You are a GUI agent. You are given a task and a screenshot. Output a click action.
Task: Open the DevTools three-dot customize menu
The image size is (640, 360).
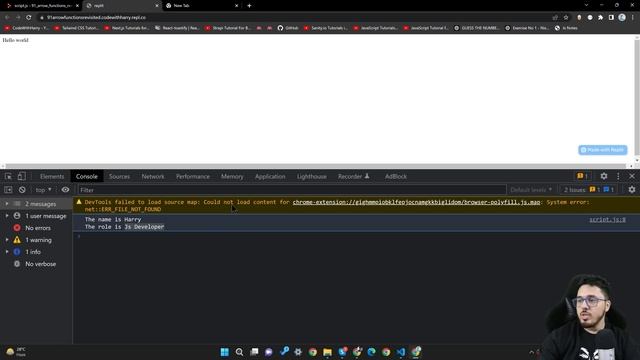(618, 176)
